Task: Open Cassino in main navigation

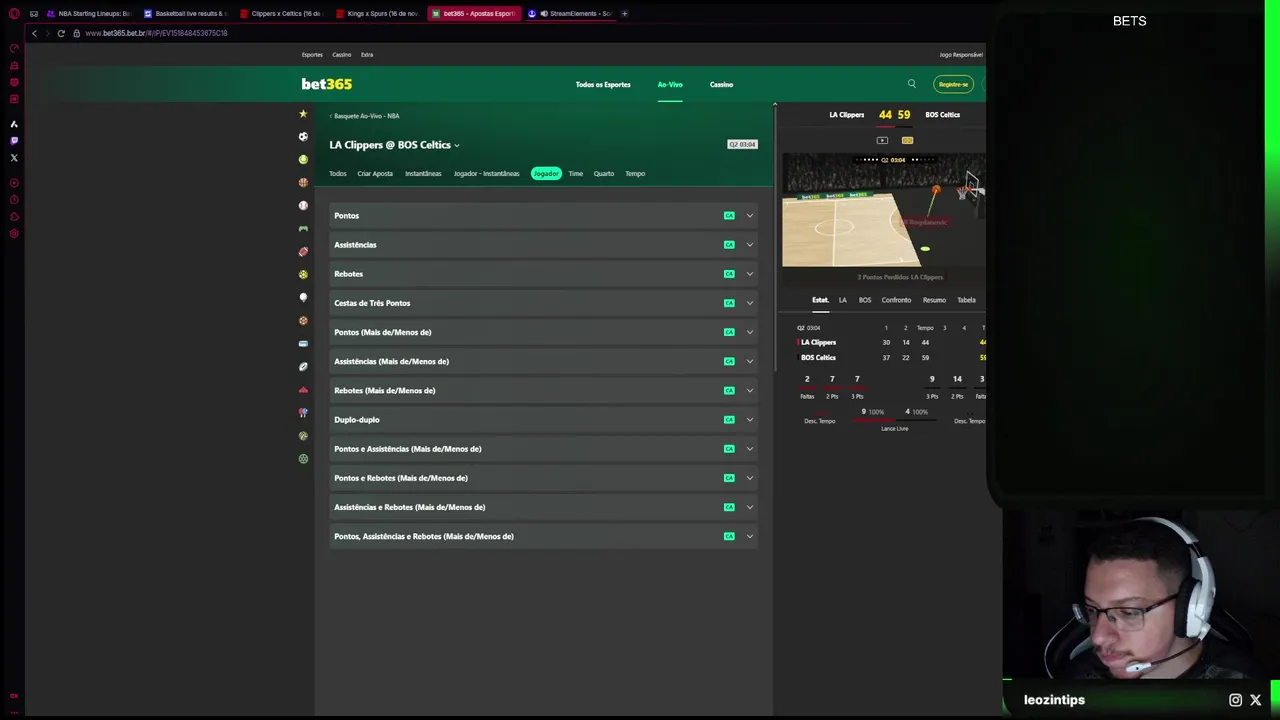Action: click(x=721, y=85)
